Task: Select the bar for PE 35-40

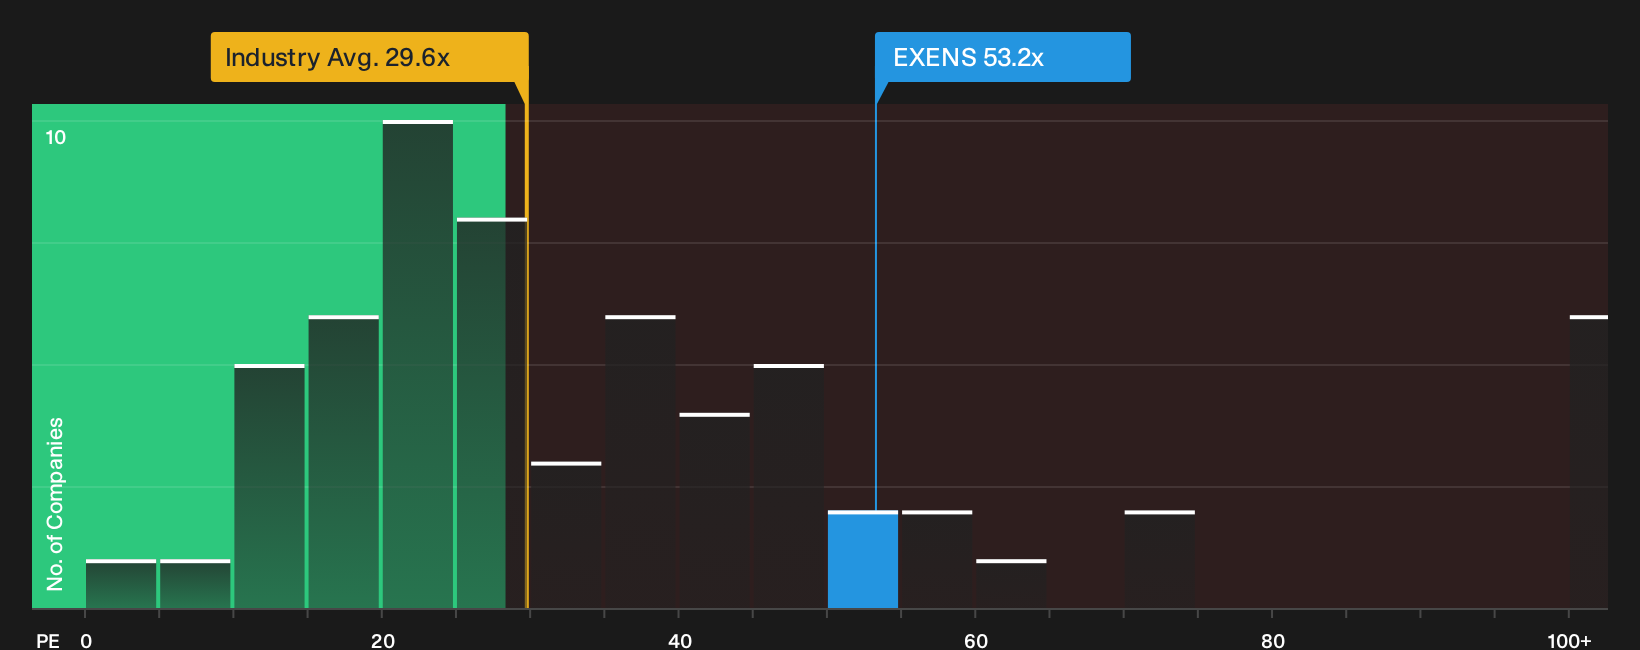Action: coord(640,462)
